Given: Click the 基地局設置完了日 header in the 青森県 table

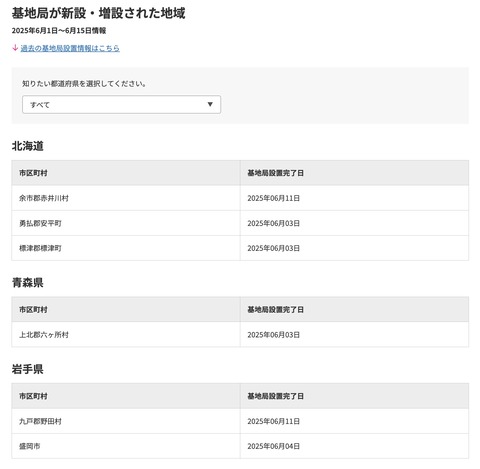Looking at the screenshot, I should point(354,309).
